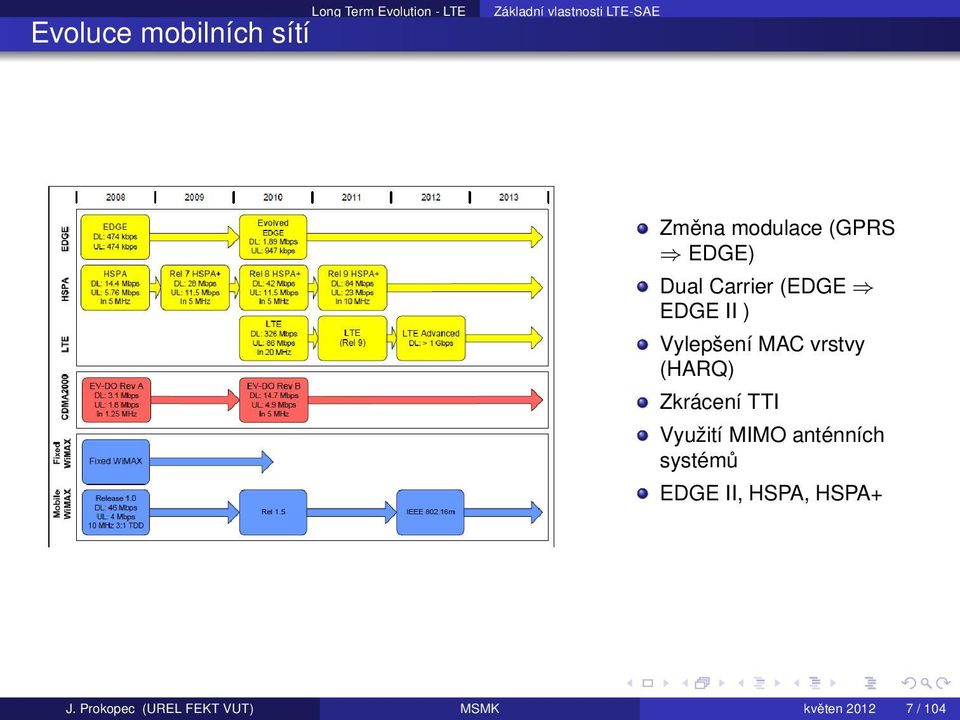Click the květen 2012 date text
The image size is (960, 720).
point(839,708)
